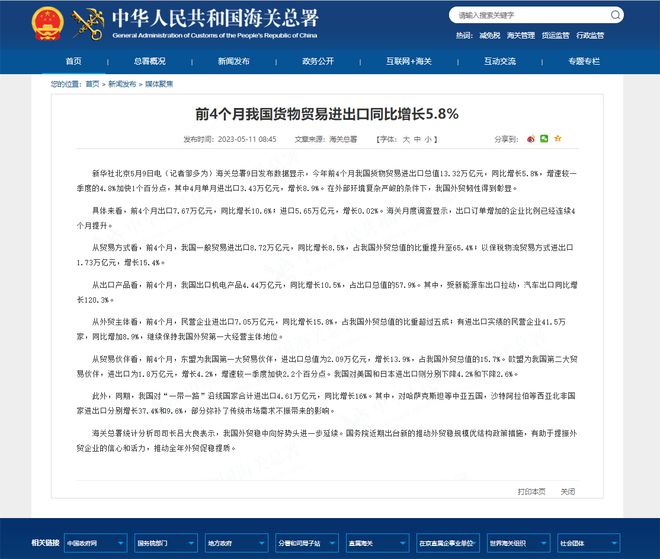Expand the 直属海关 dropdown
Screen dimensions: 660x559
(378, 543)
